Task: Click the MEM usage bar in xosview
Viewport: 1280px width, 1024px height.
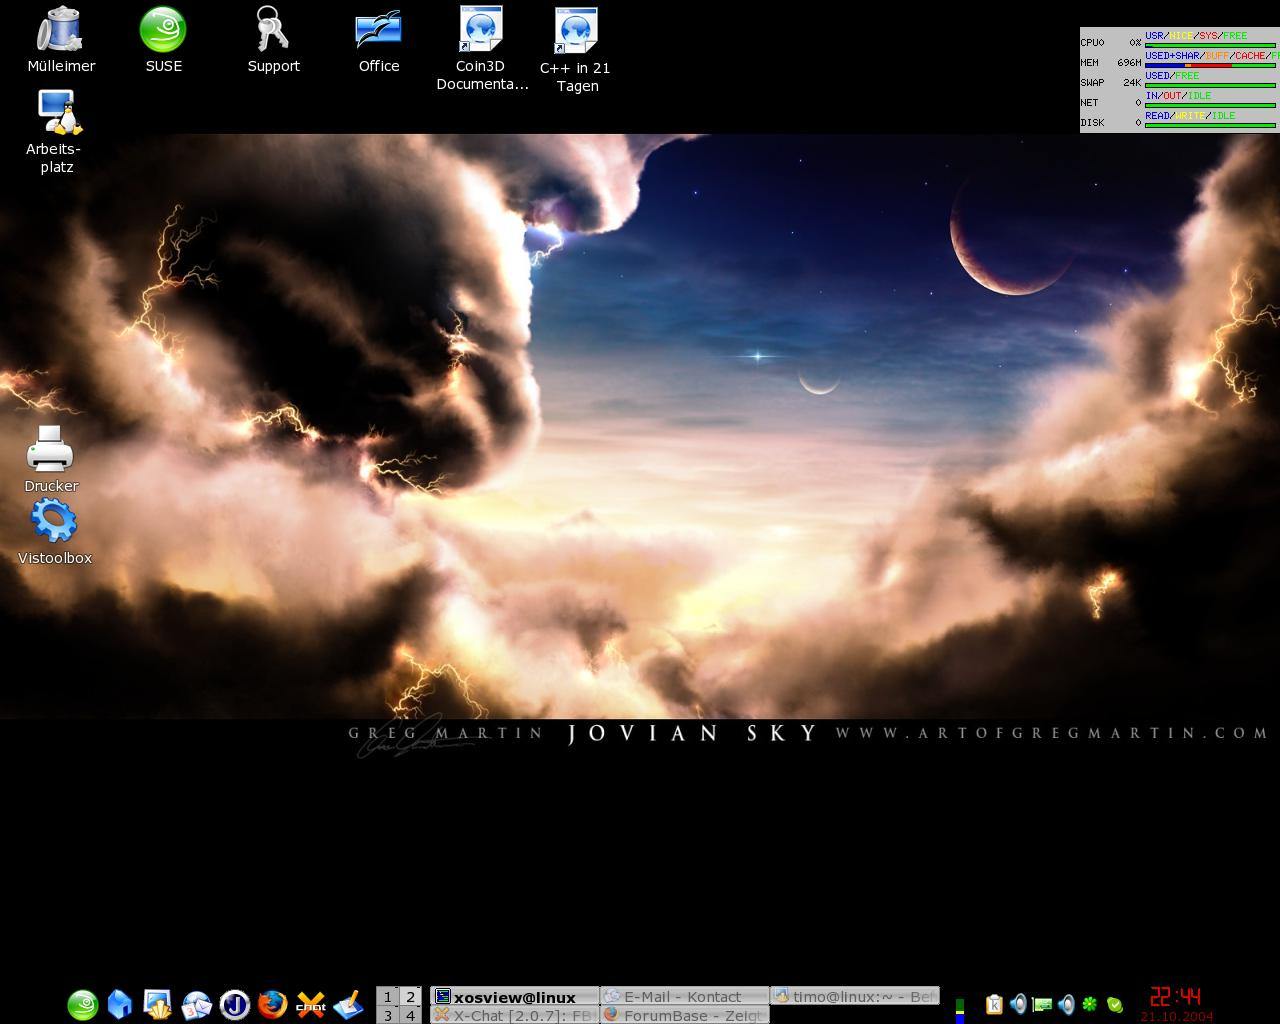Action: 1210,65
